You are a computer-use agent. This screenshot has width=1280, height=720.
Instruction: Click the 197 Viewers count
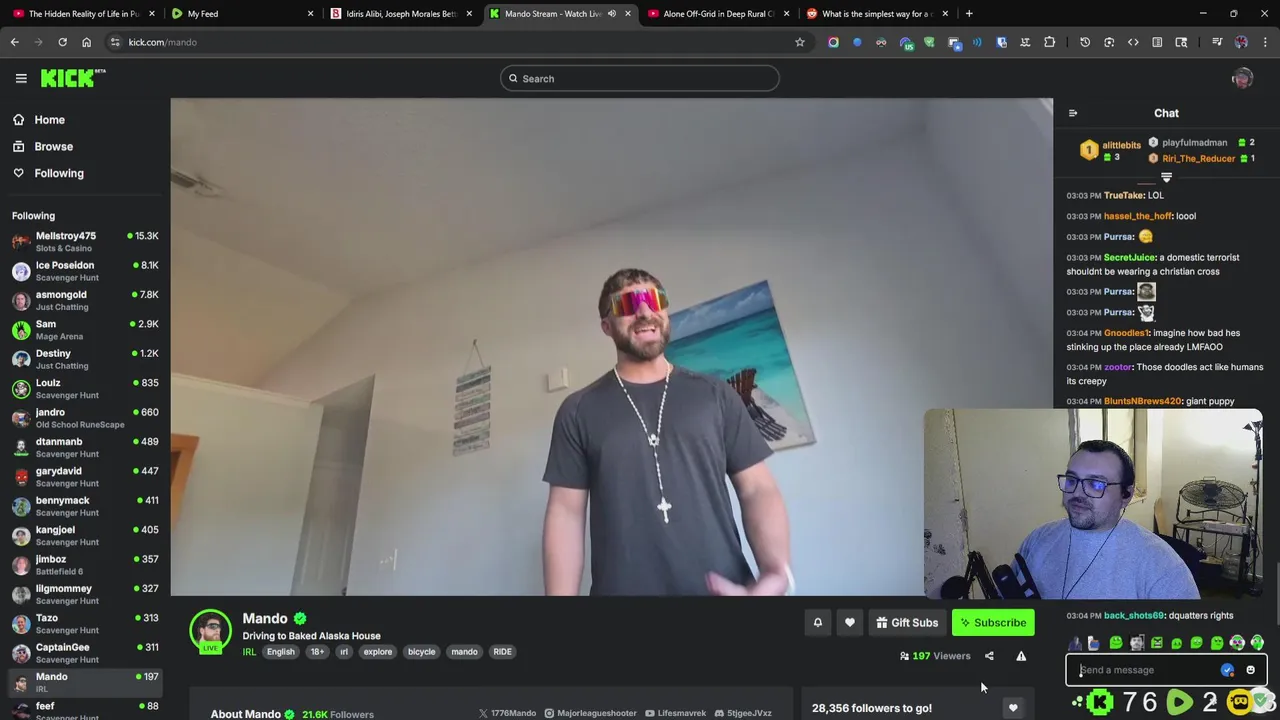(935, 656)
